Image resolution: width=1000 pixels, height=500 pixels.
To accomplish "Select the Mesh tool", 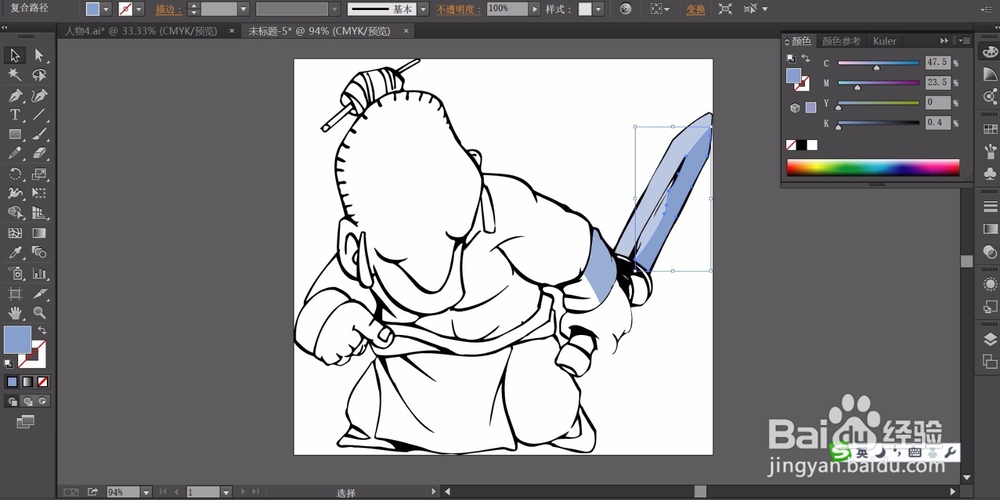I will 15,233.
